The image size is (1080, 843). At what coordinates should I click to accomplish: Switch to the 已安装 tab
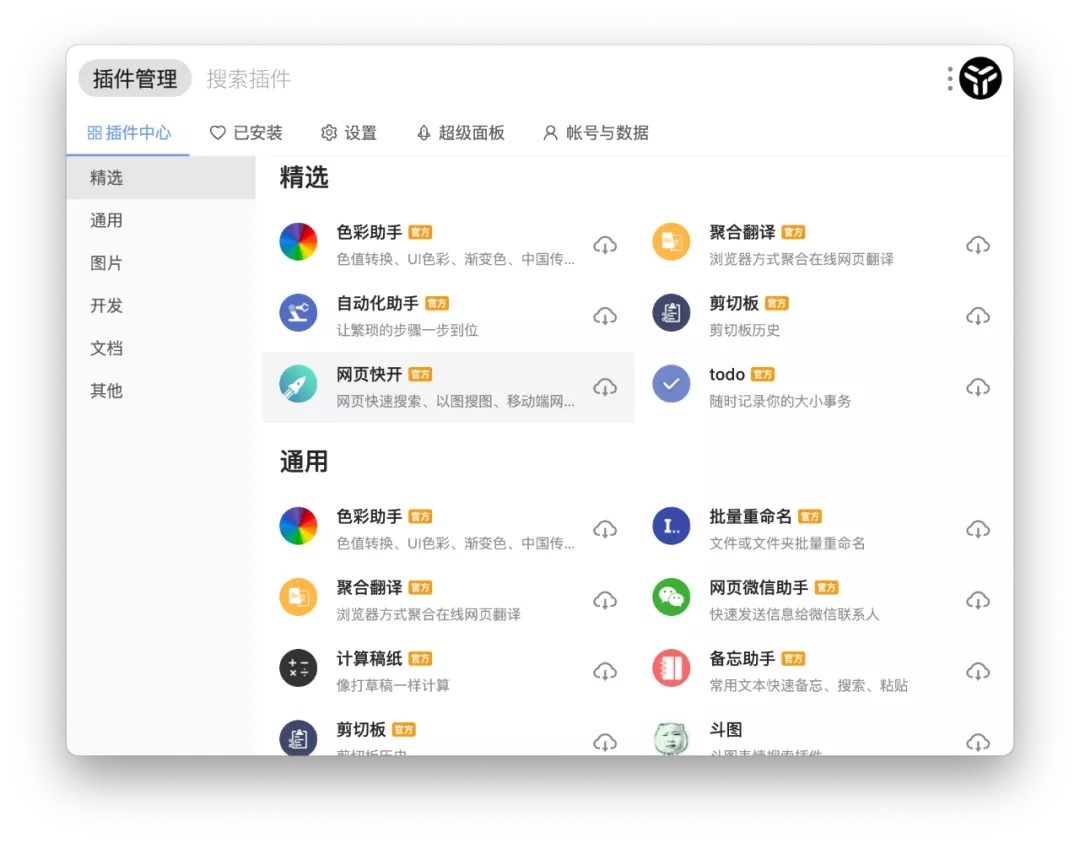coord(246,133)
